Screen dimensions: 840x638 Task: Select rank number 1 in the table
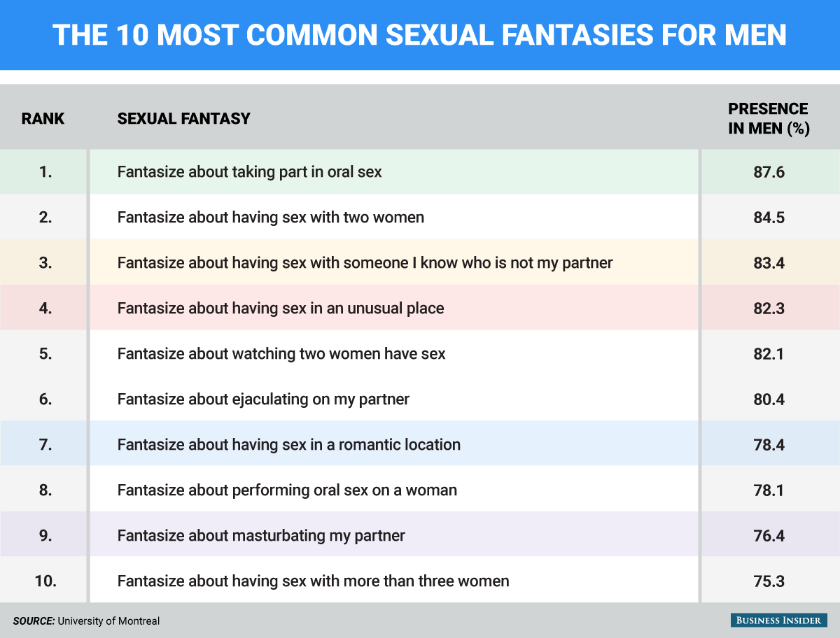45,172
